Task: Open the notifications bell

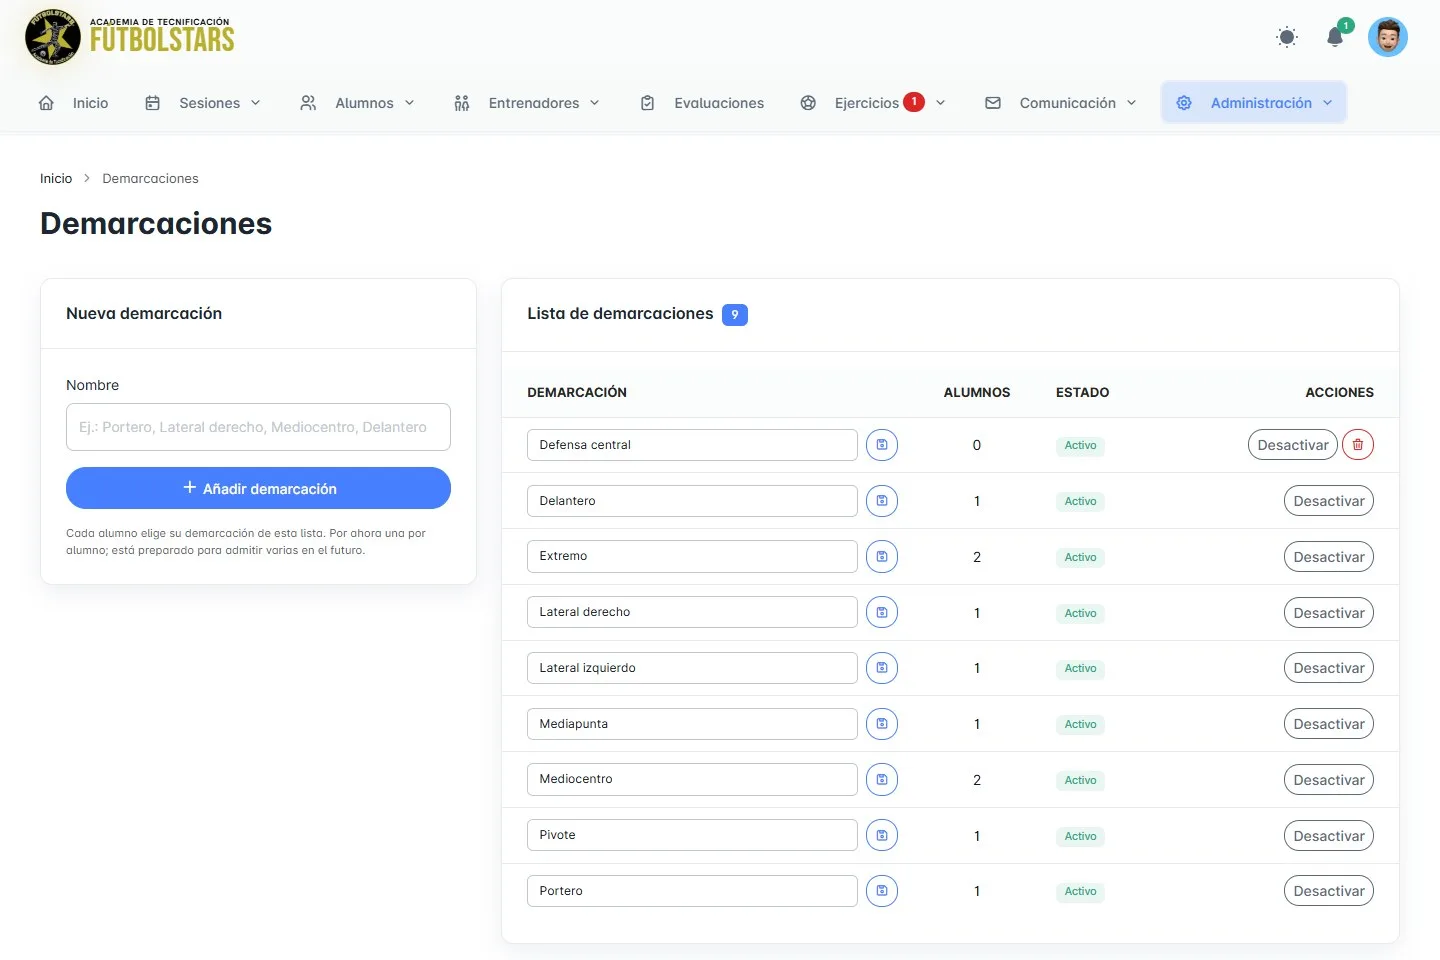Action: point(1335,37)
